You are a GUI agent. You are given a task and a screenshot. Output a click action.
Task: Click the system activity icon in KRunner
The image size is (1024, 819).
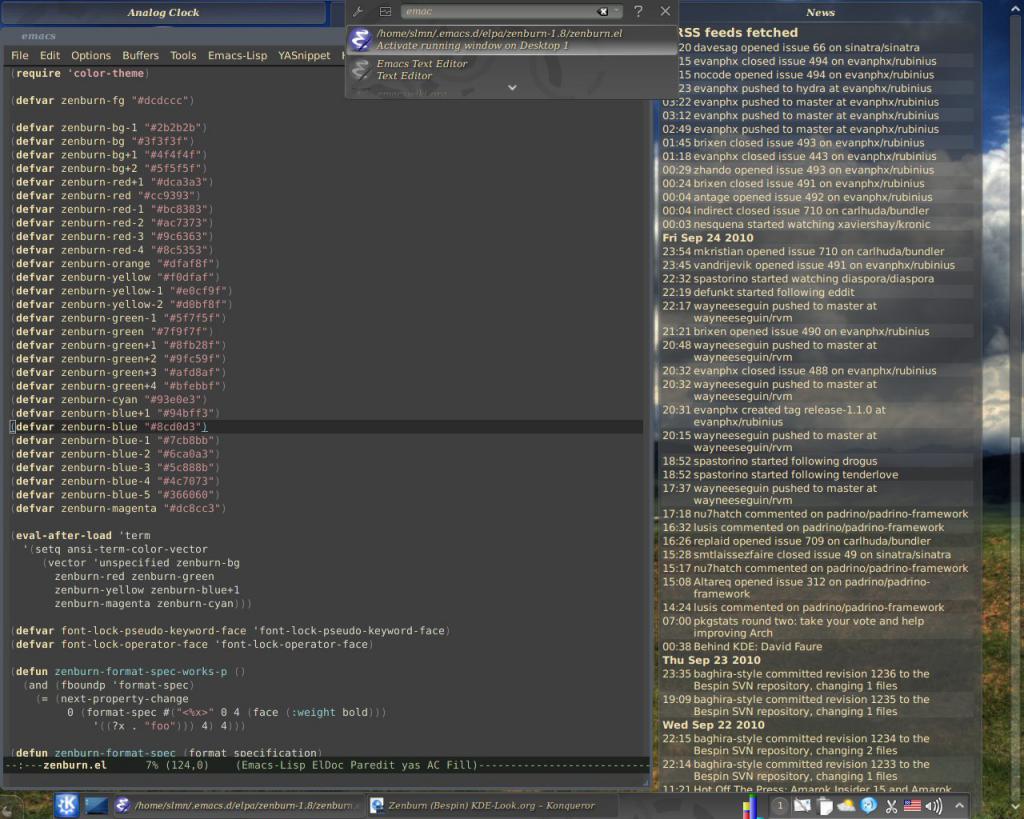click(x=385, y=11)
